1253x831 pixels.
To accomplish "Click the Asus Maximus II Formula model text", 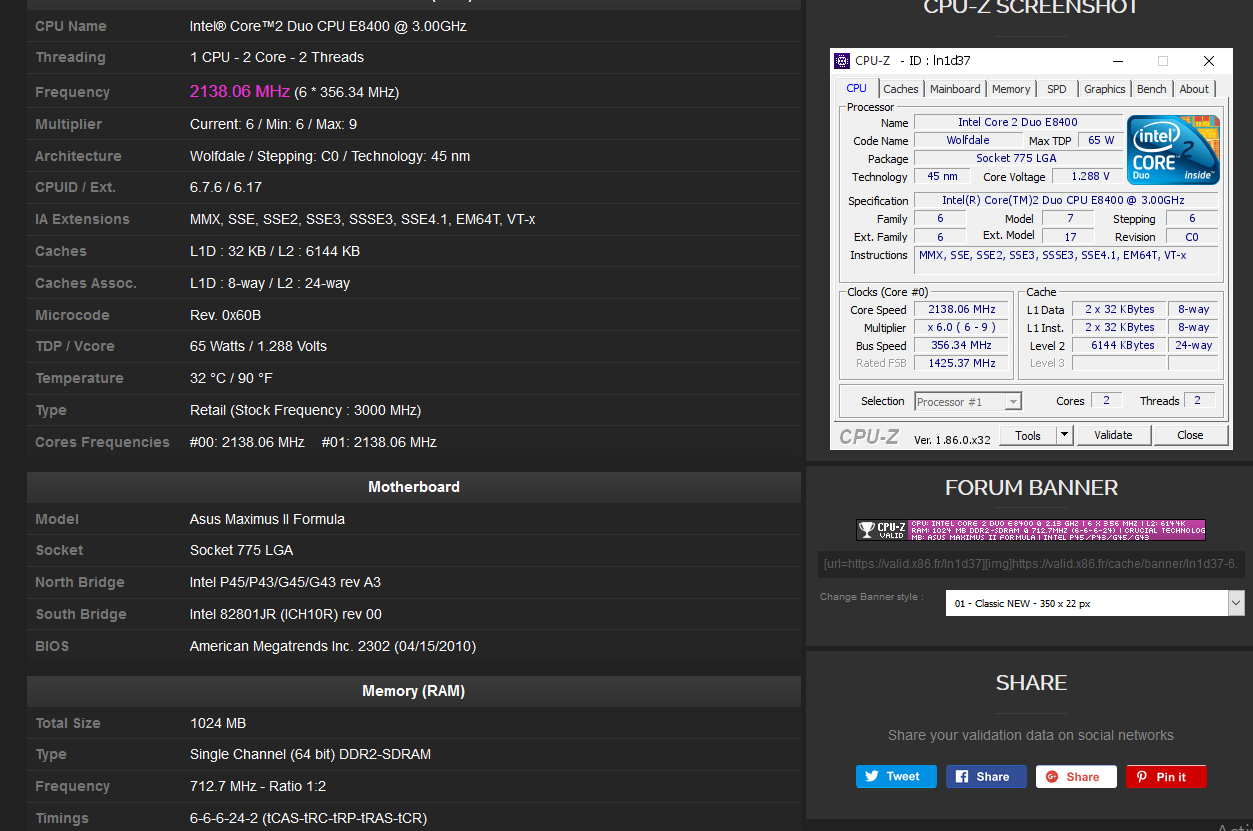I will [267, 519].
